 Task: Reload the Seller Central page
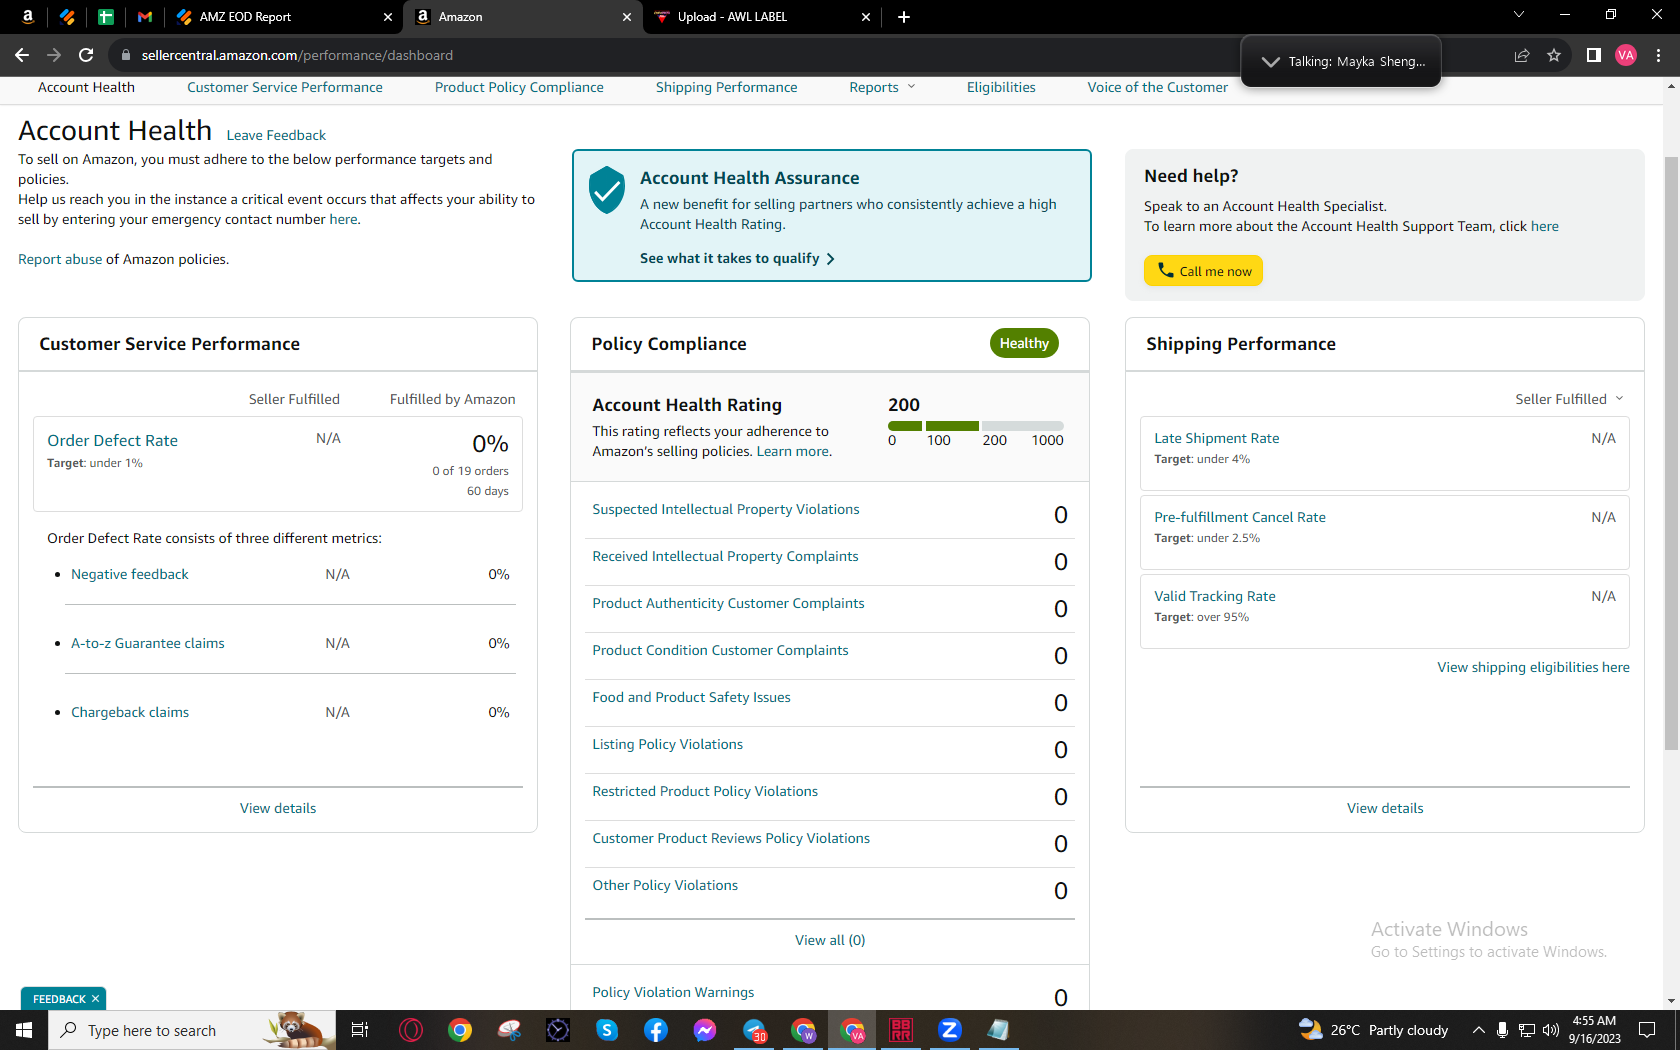tap(86, 55)
